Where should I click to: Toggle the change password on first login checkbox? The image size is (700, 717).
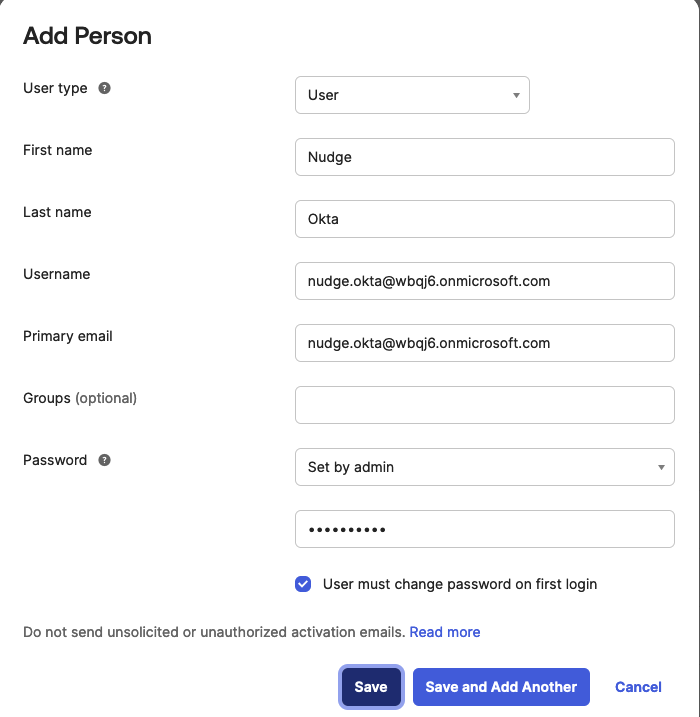pyautogui.click(x=303, y=584)
